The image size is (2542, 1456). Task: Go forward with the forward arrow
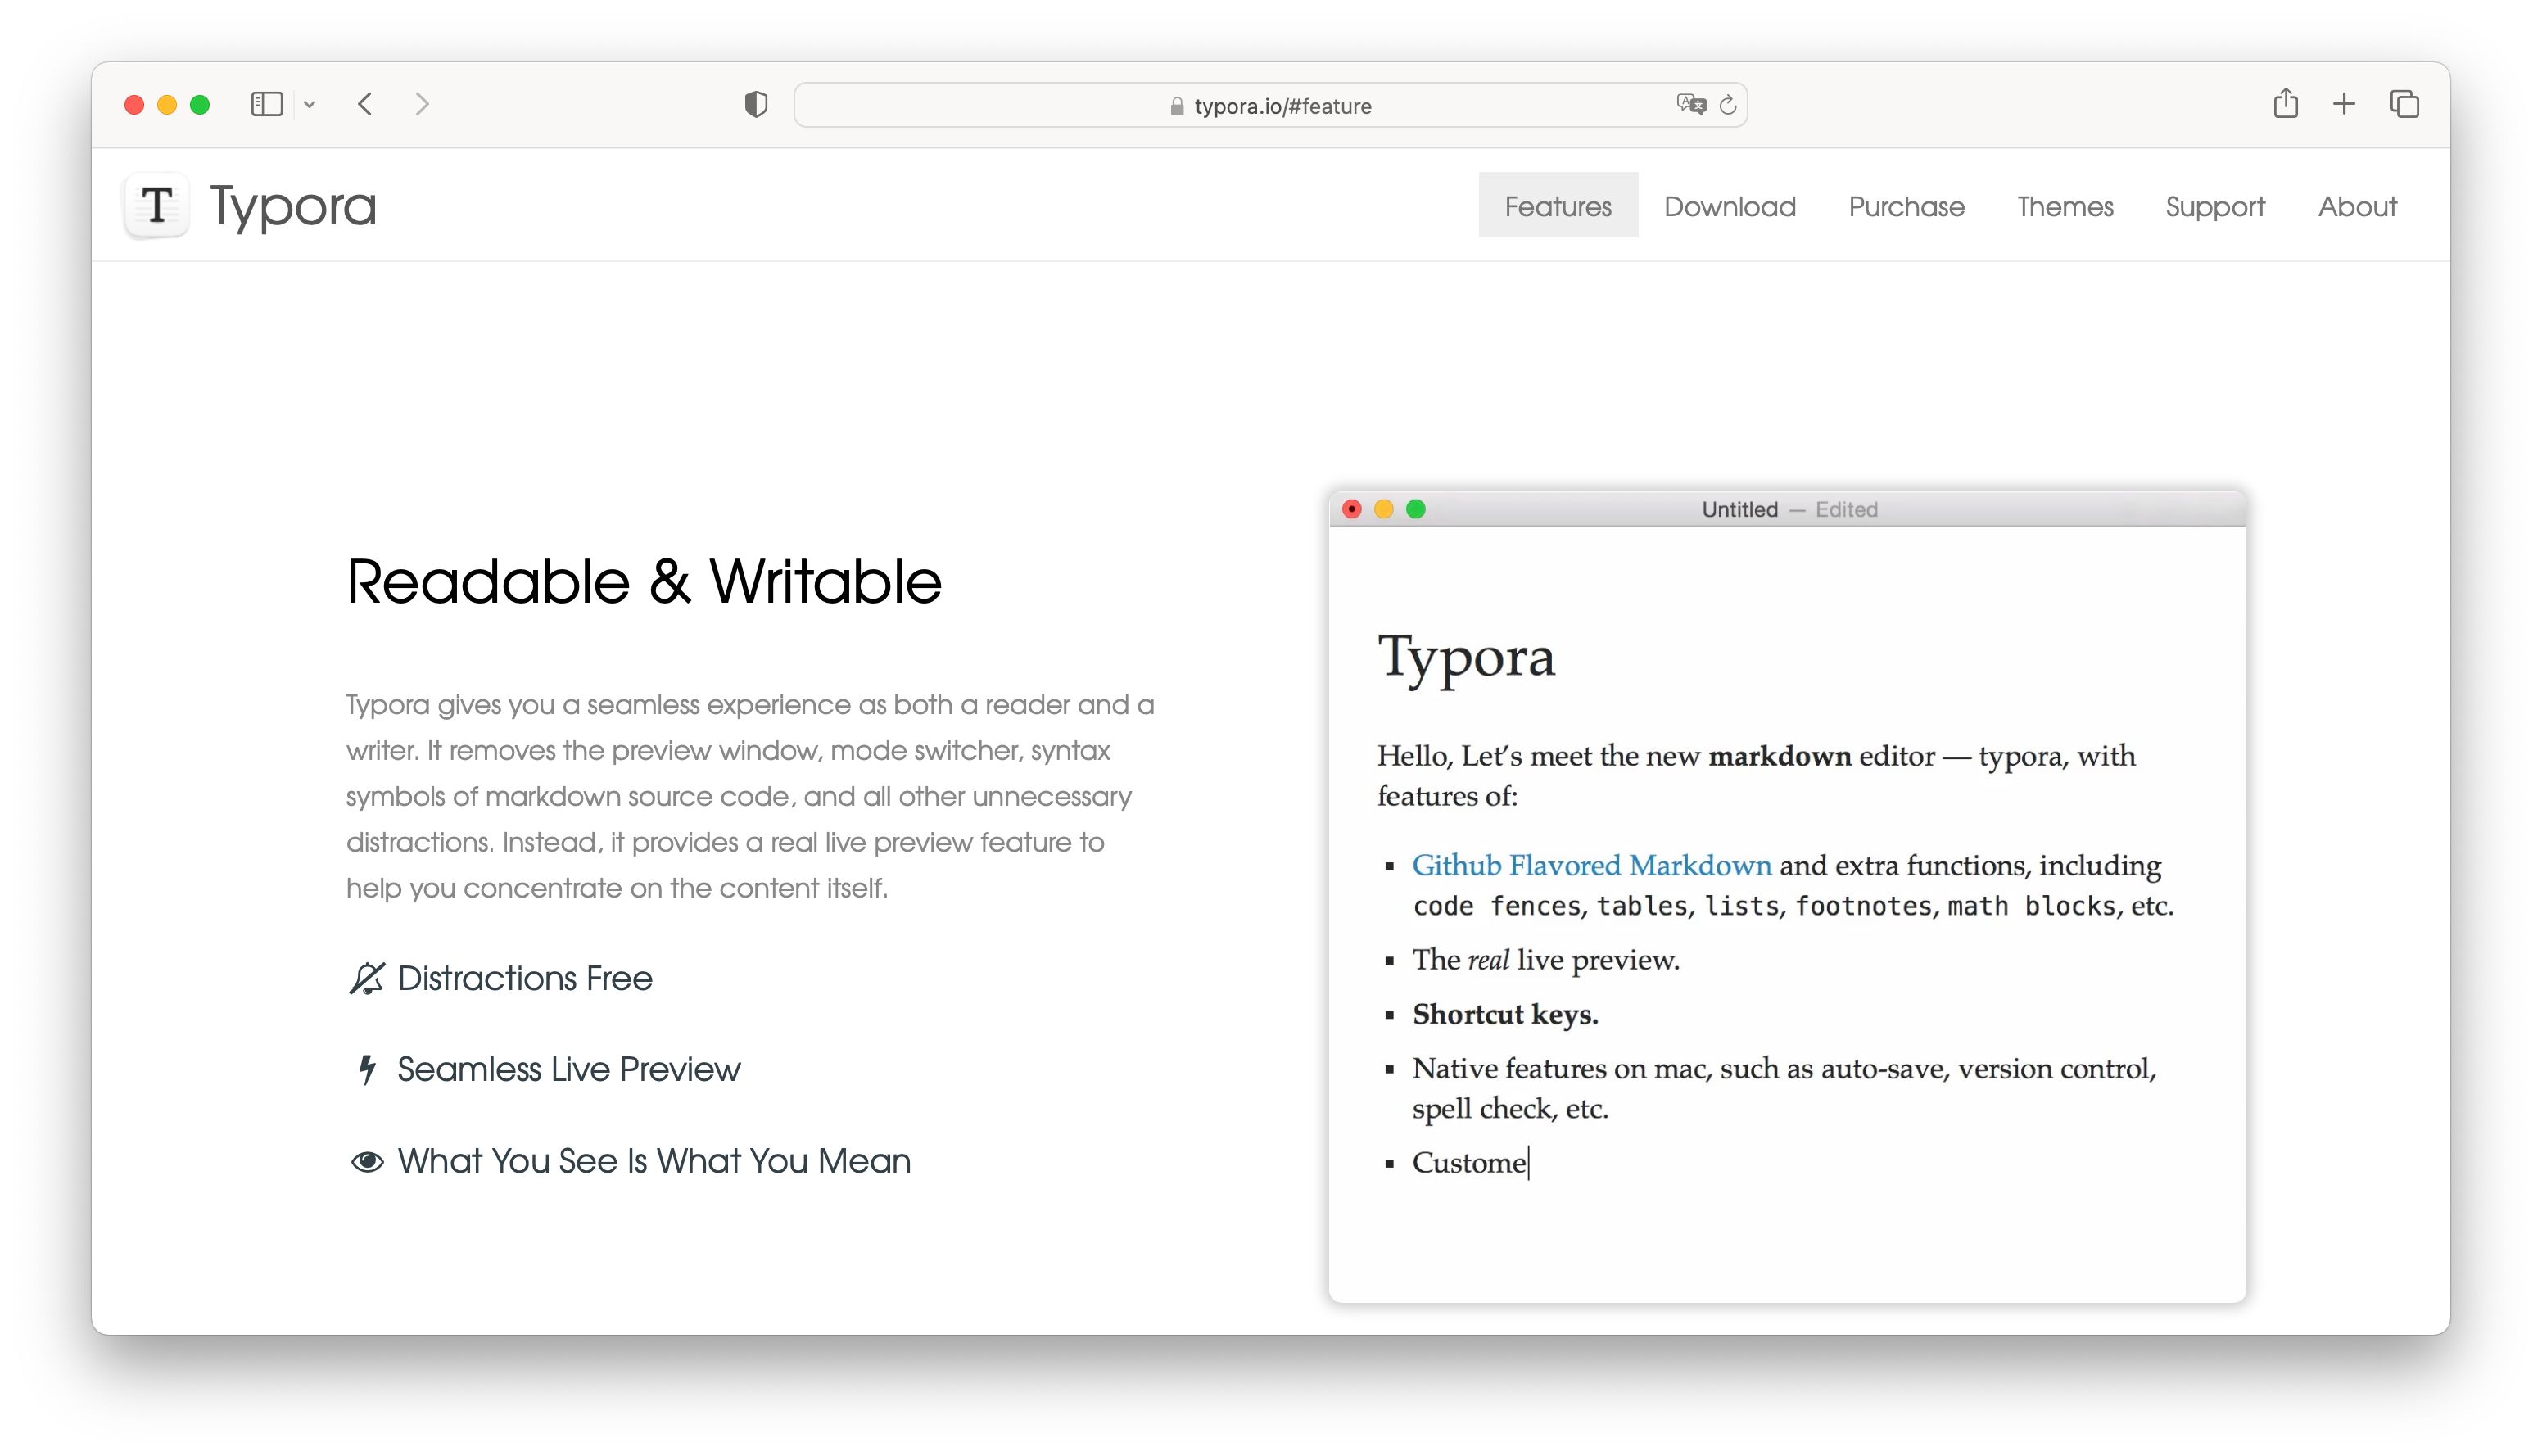[422, 104]
